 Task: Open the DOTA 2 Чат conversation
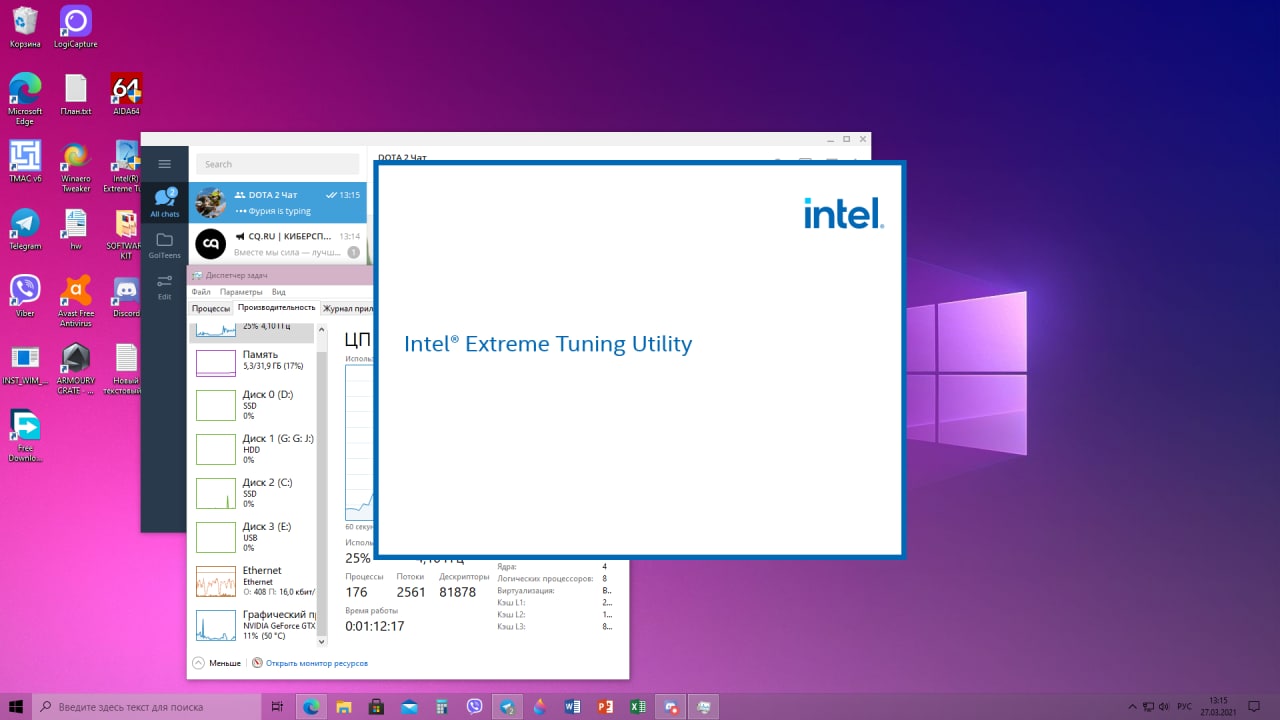pos(277,202)
